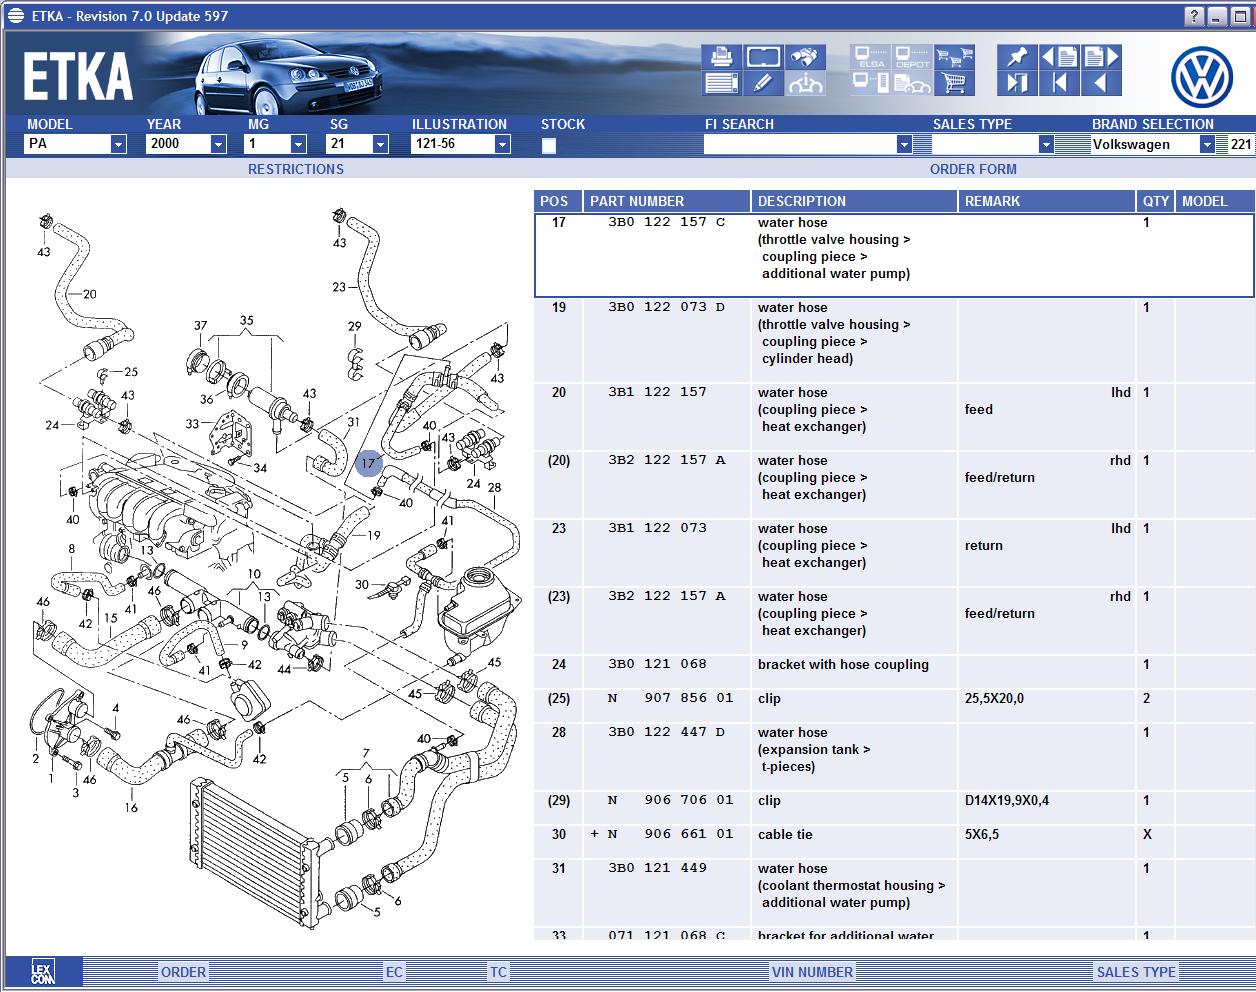Image resolution: width=1256 pixels, height=992 pixels.
Task: Expand the Brand Selection dropdown showing Volkswagen
Action: [1207, 144]
